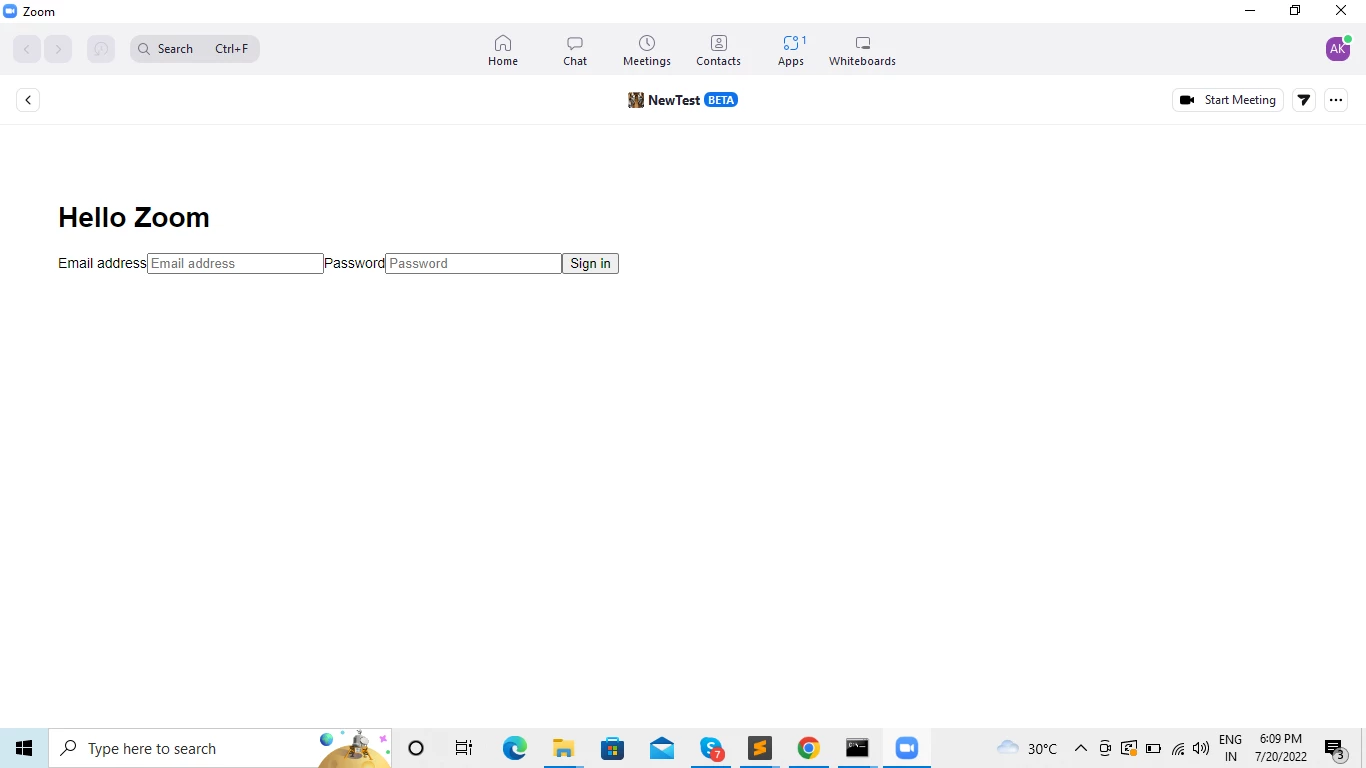
Task: Restore down the Zoom window
Action: click(x=1295, y=11)
